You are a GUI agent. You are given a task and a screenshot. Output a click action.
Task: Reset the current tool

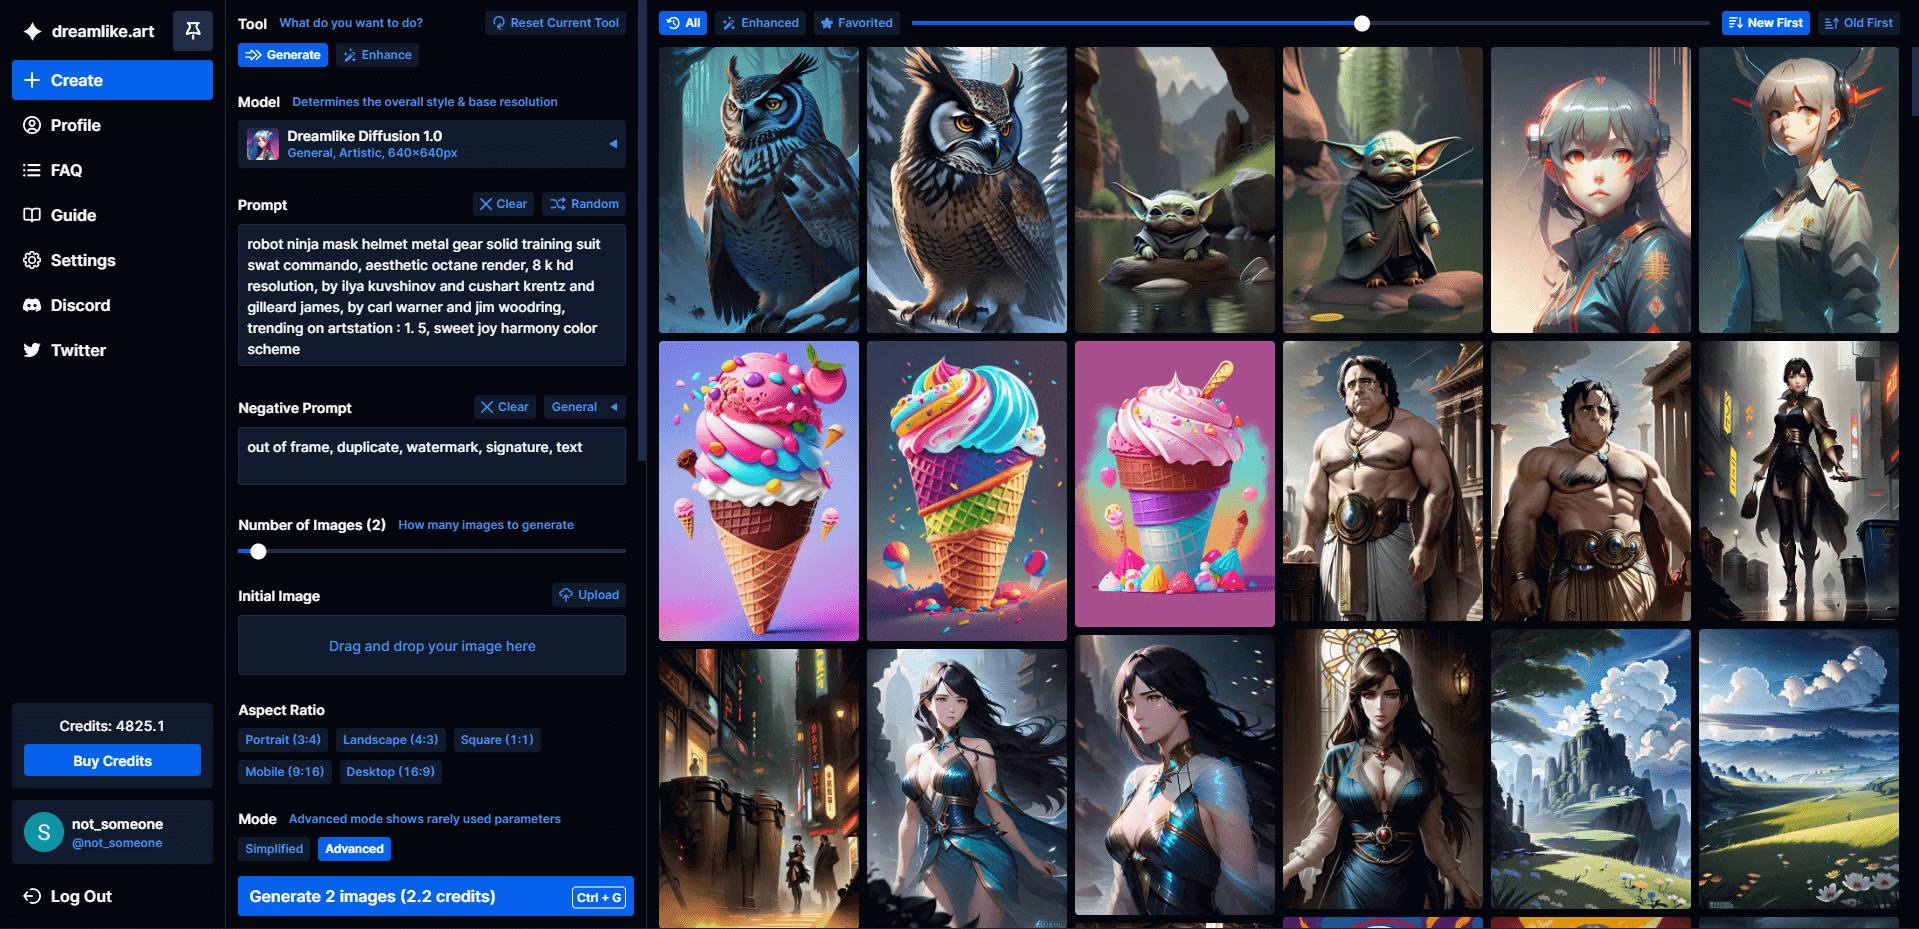555,23
